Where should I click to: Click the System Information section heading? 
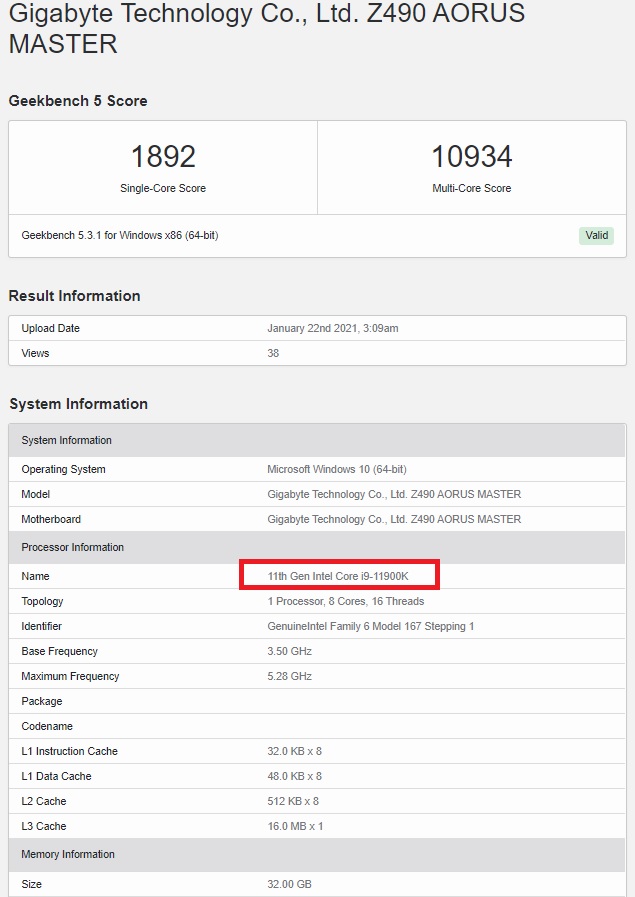point(78,404)
